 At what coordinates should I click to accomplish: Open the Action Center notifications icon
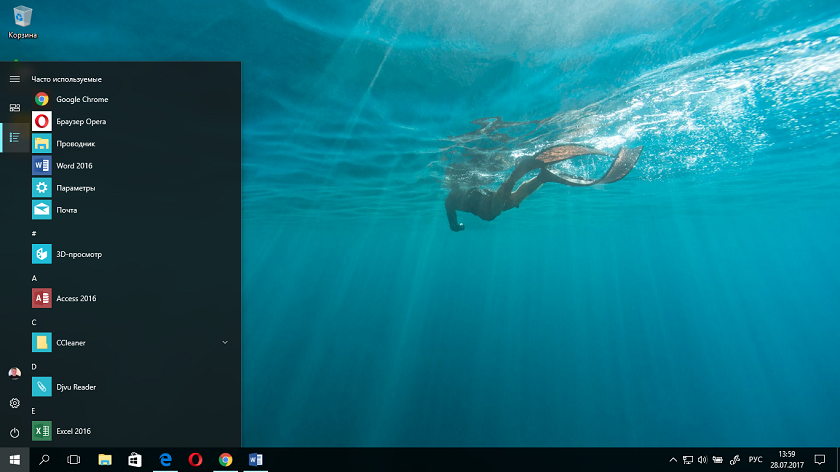pyautogui.click(x=820, y=460)
